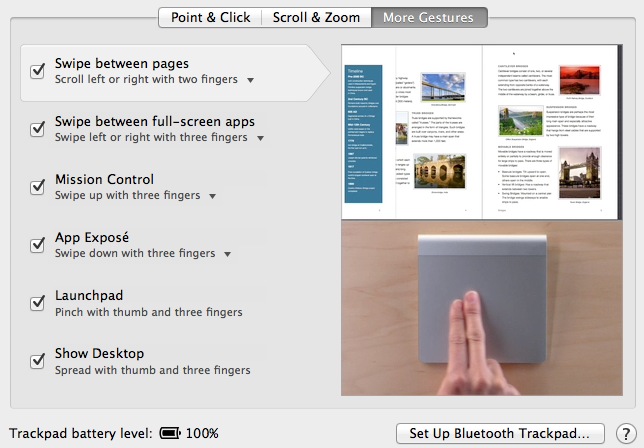
Task: Select the More Gestures tab
Action: coord(429,17)
